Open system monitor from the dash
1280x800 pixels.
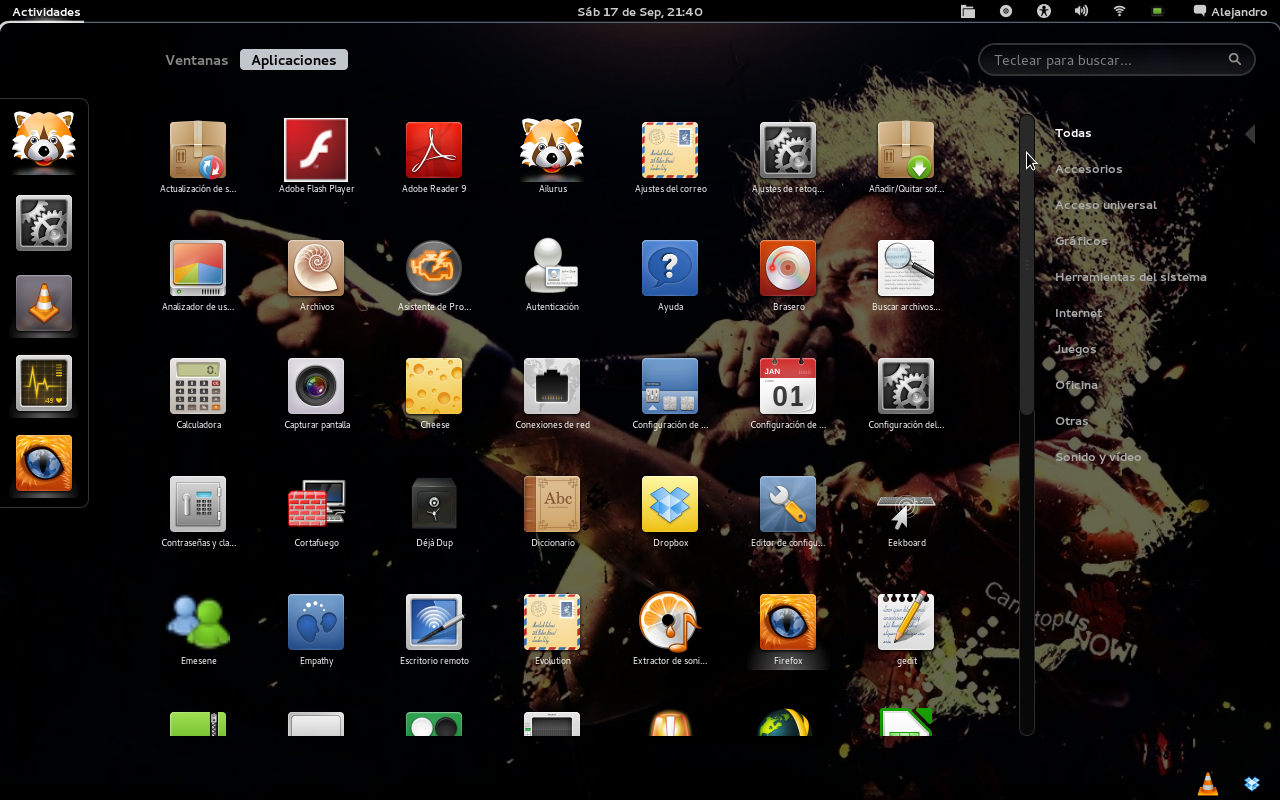pos(44,383)
